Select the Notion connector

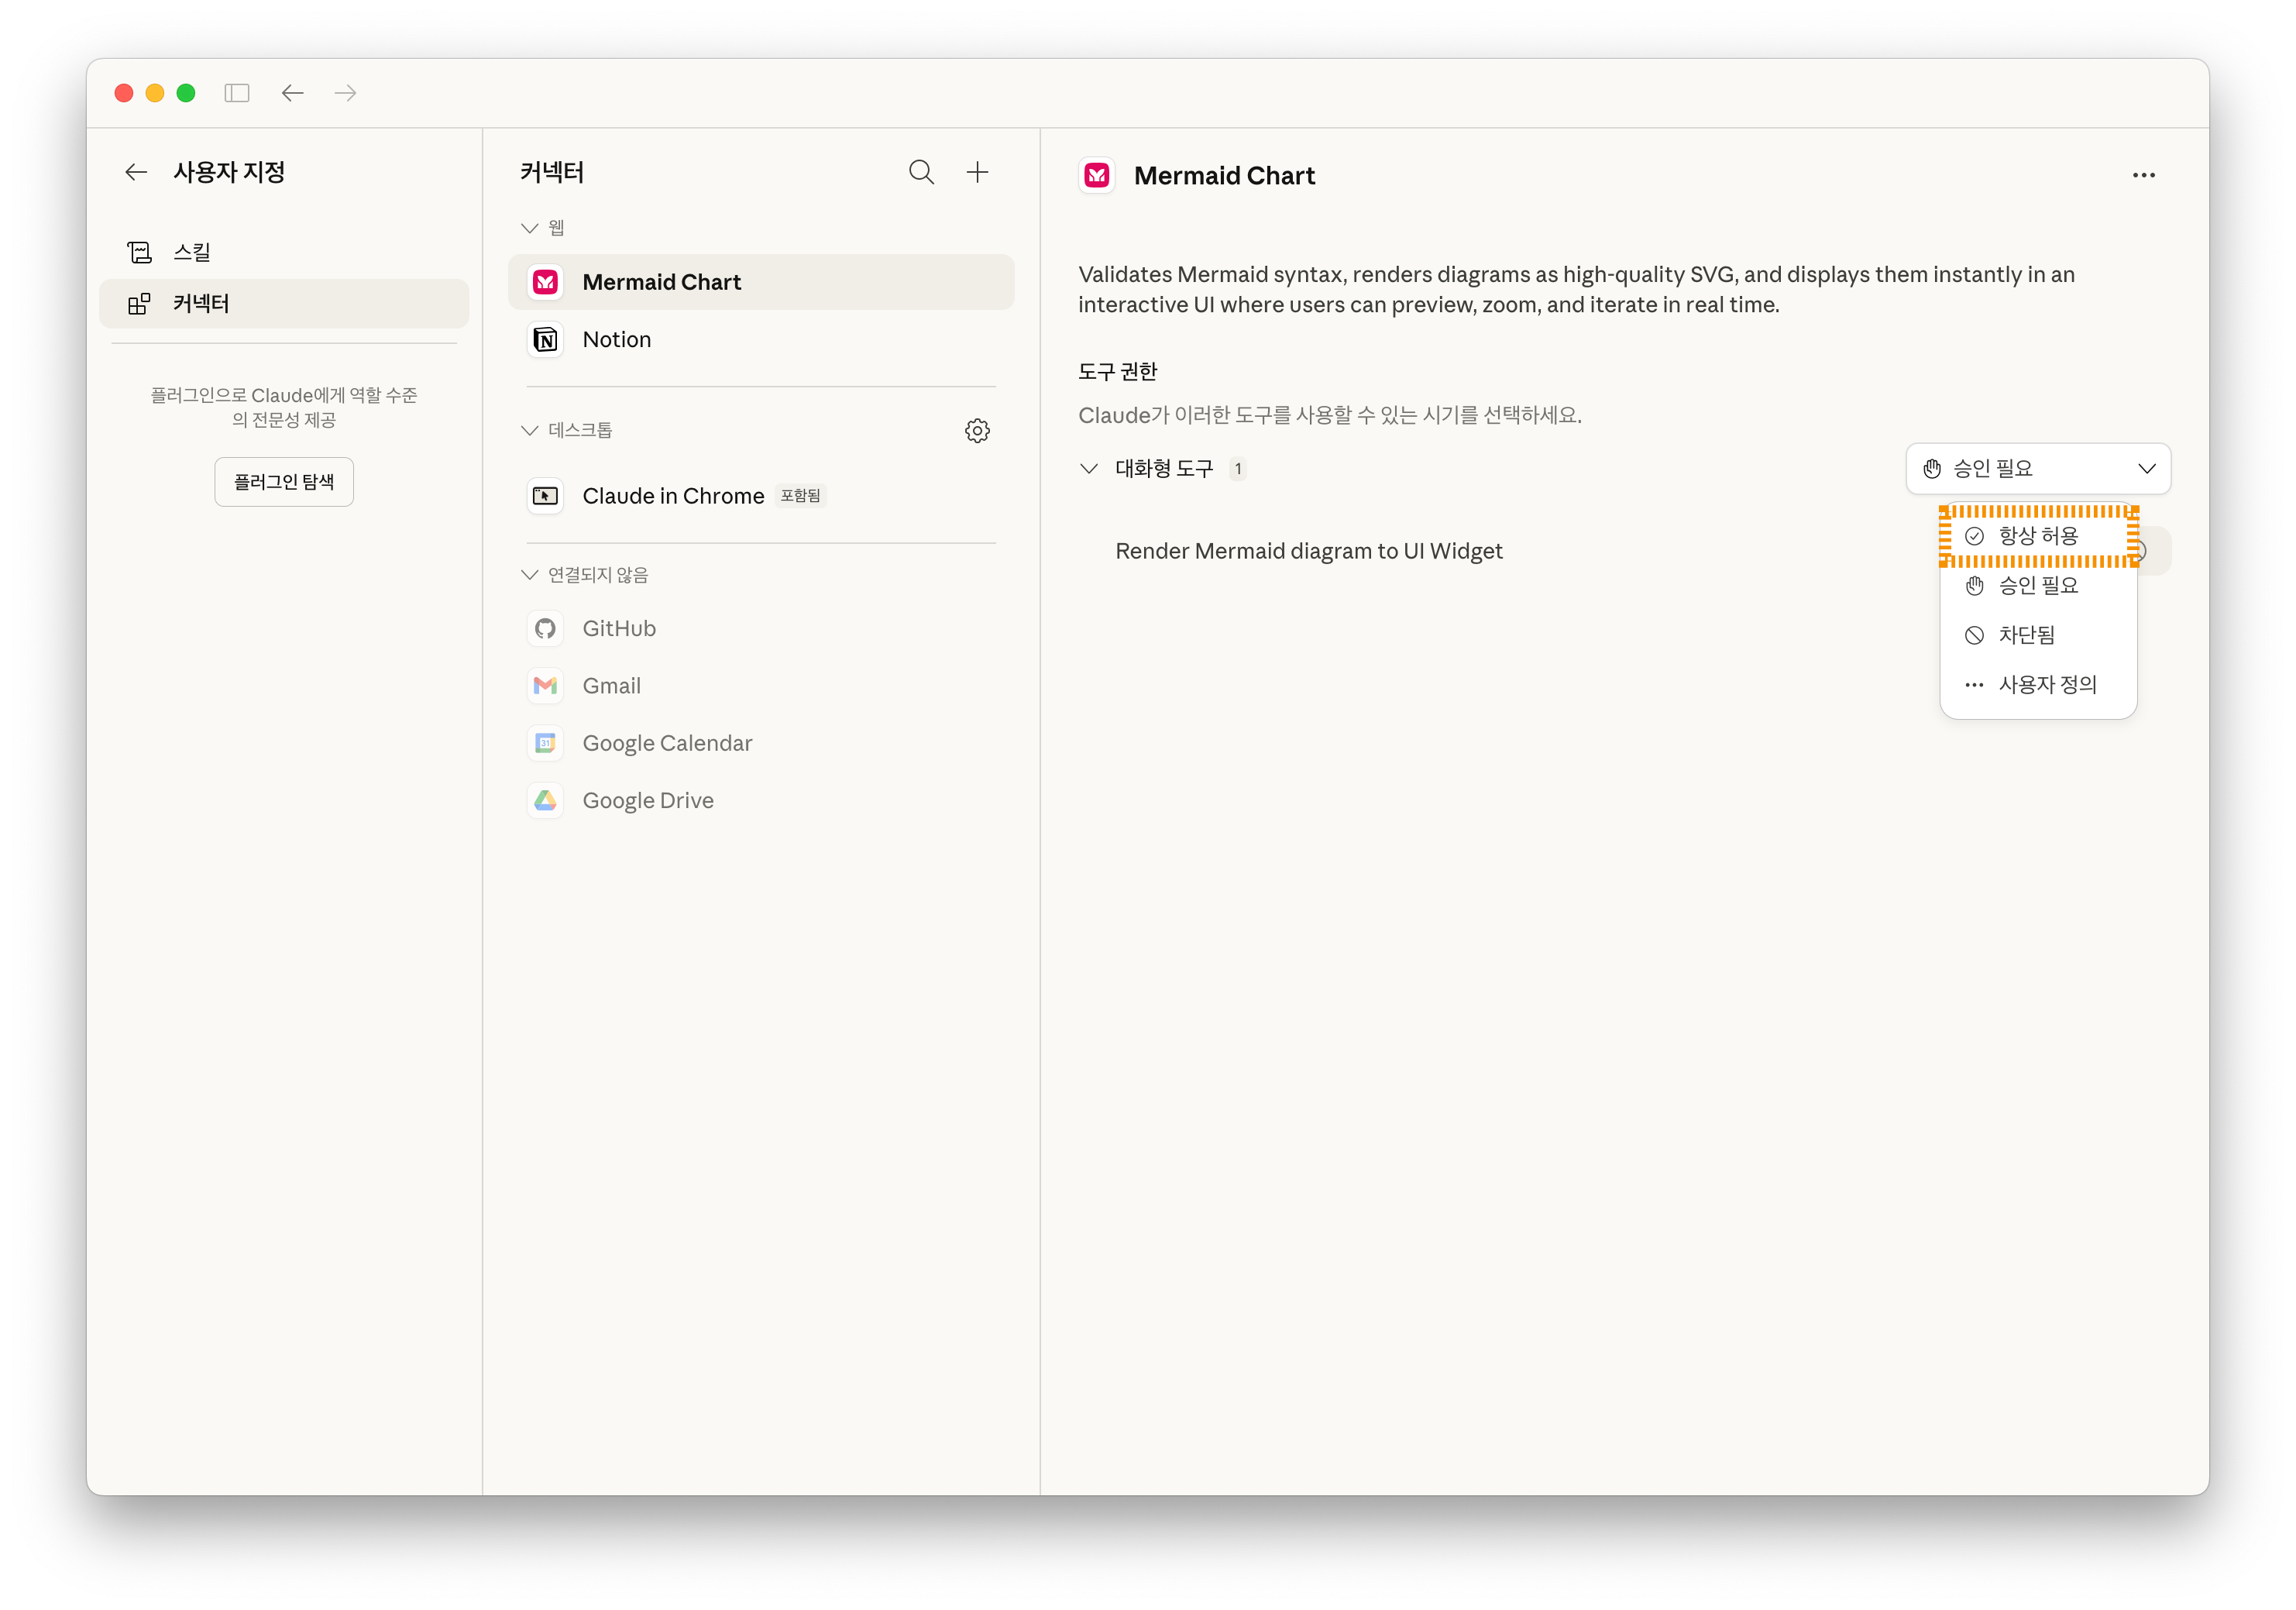click(x=616, y=340)
